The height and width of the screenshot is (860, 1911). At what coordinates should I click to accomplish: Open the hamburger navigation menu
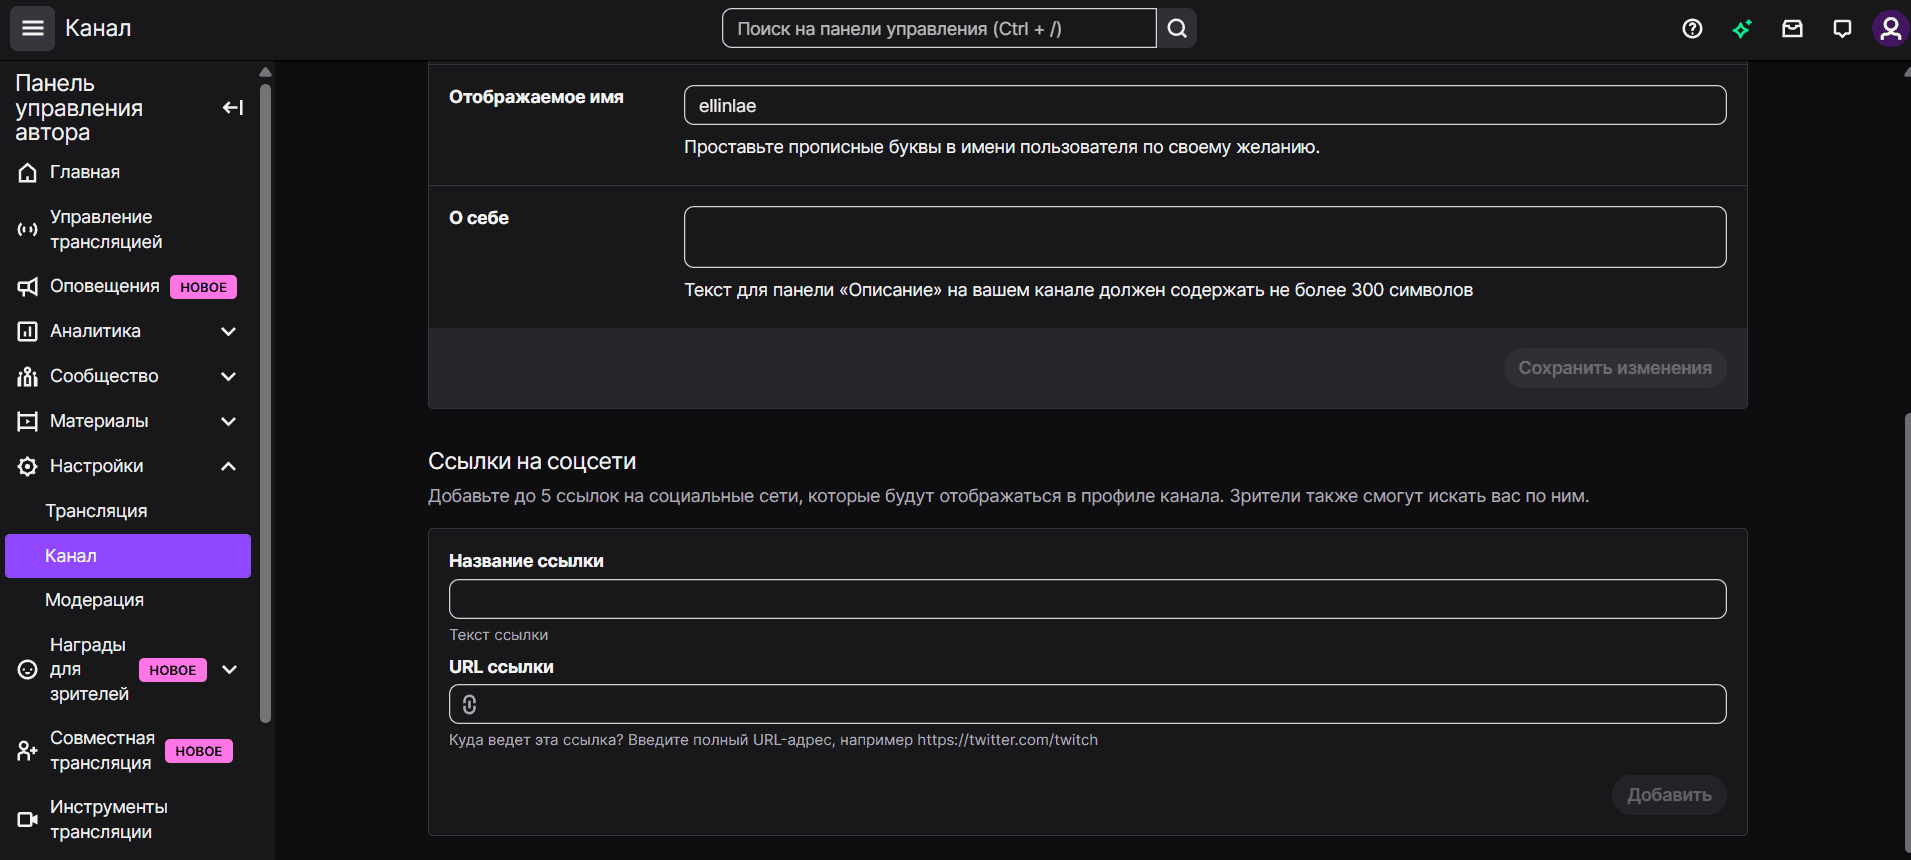pyautogui.click(x=32, y=28)
